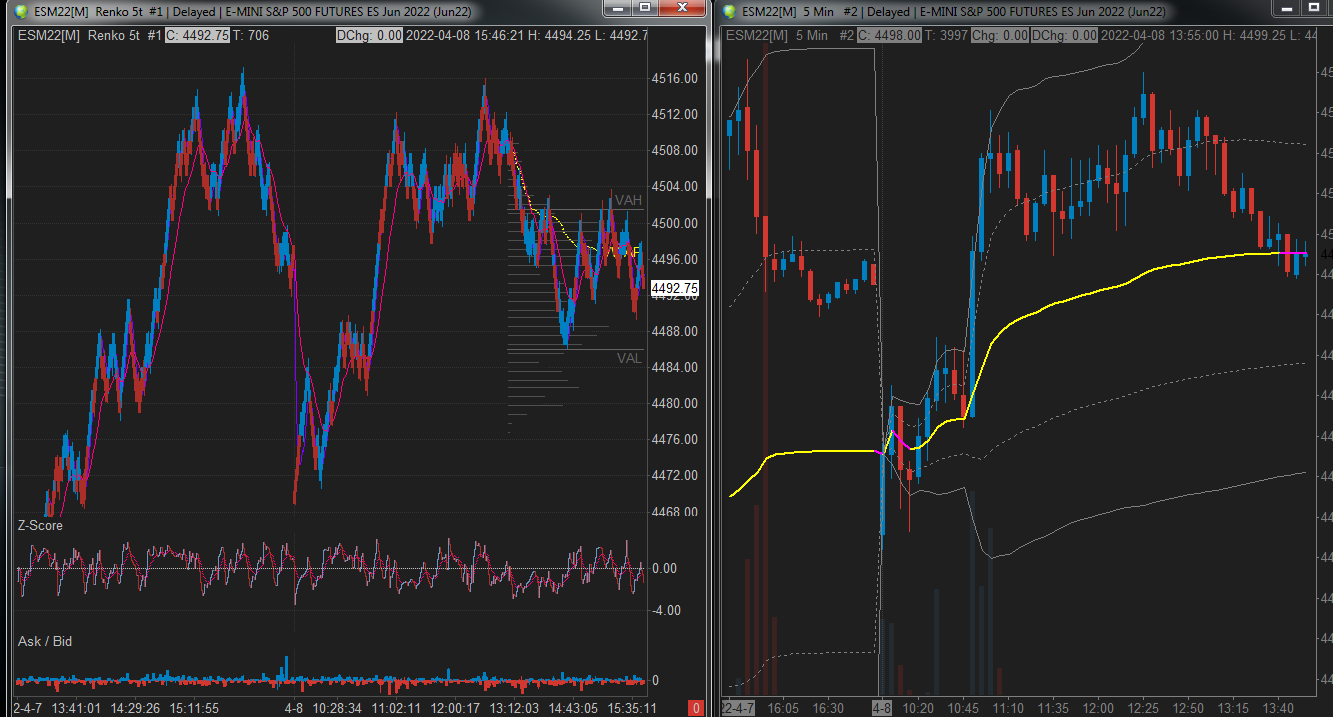The image size is (1333, 717).
Task: Minimize the Renko 5t chart window
Action: click(616, 9)
